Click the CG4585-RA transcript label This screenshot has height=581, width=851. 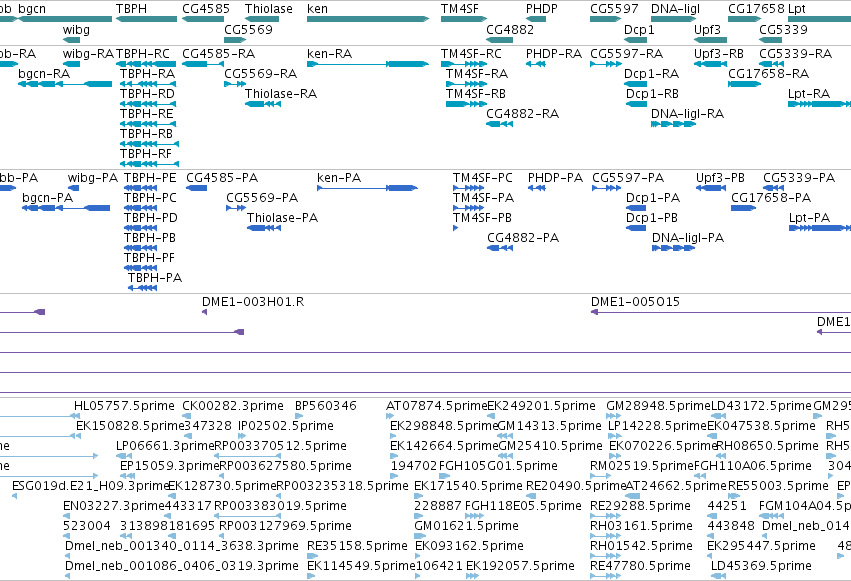219,54
